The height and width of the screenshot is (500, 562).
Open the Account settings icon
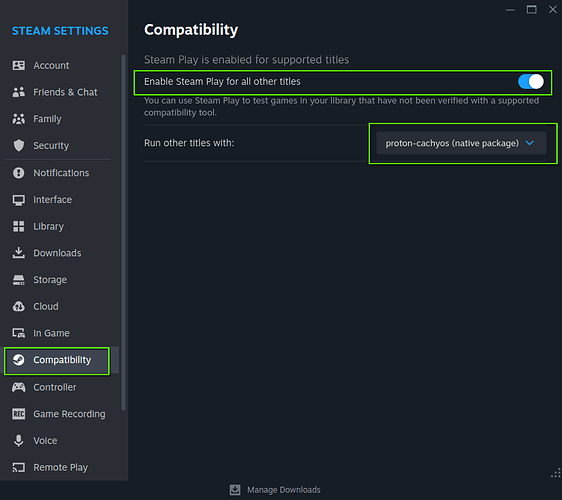click(19, 65)
